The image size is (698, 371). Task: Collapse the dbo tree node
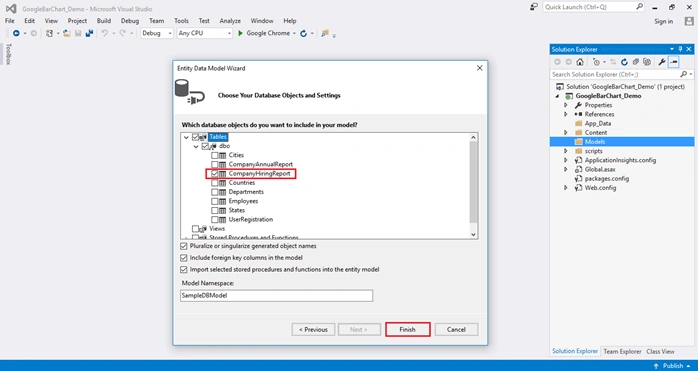click(196, 146)
